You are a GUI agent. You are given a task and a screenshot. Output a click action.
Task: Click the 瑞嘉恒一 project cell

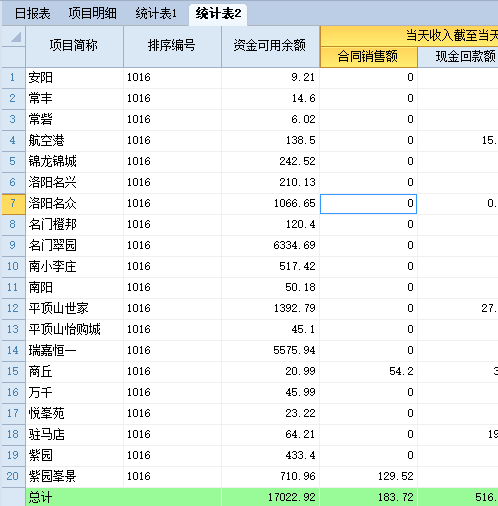(74, 351)
